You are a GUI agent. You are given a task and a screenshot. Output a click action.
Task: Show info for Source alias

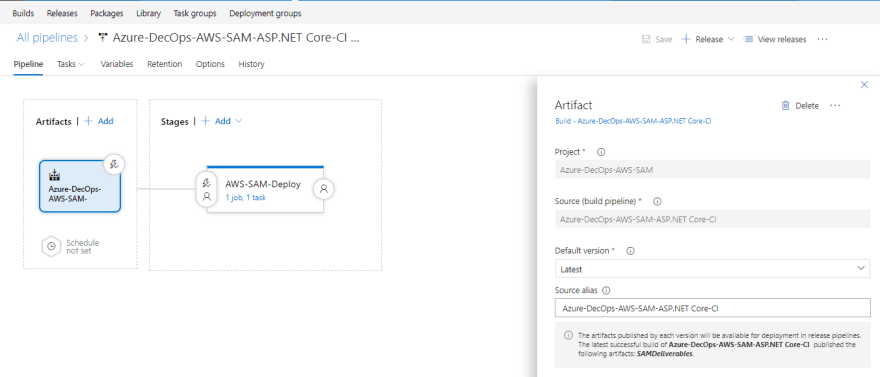pyautogui.click(x=606, y=291)
